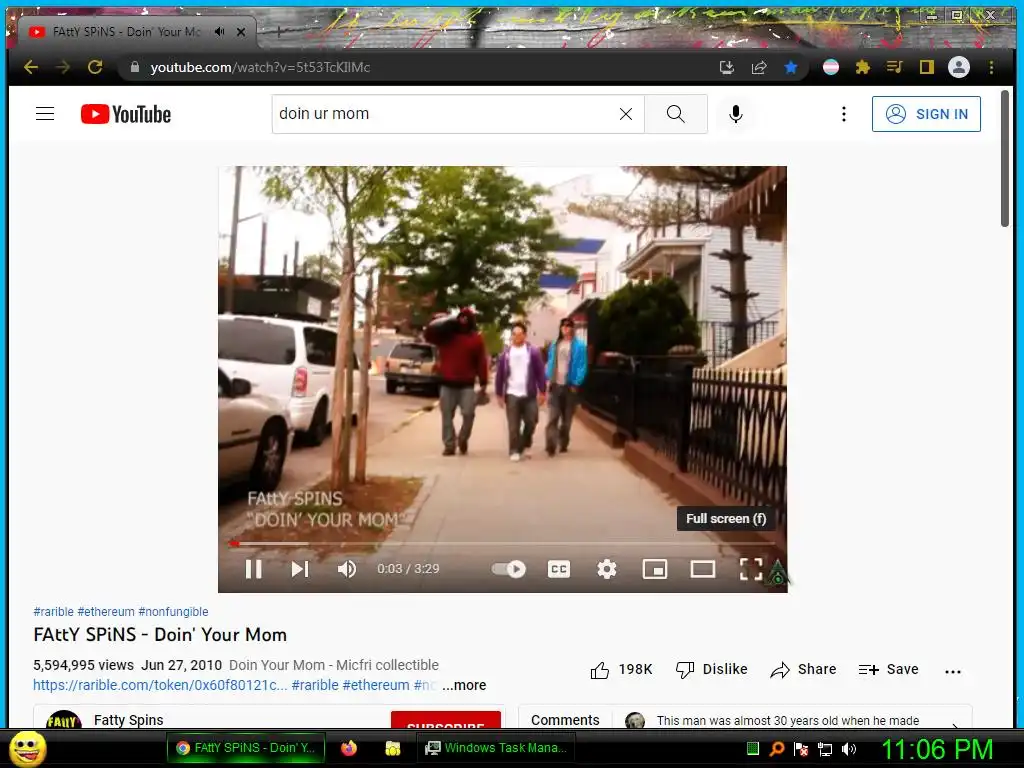Like the video with 198K likes
The width and height of the screenshot is (1024, 768).
(x=621, y=669)
